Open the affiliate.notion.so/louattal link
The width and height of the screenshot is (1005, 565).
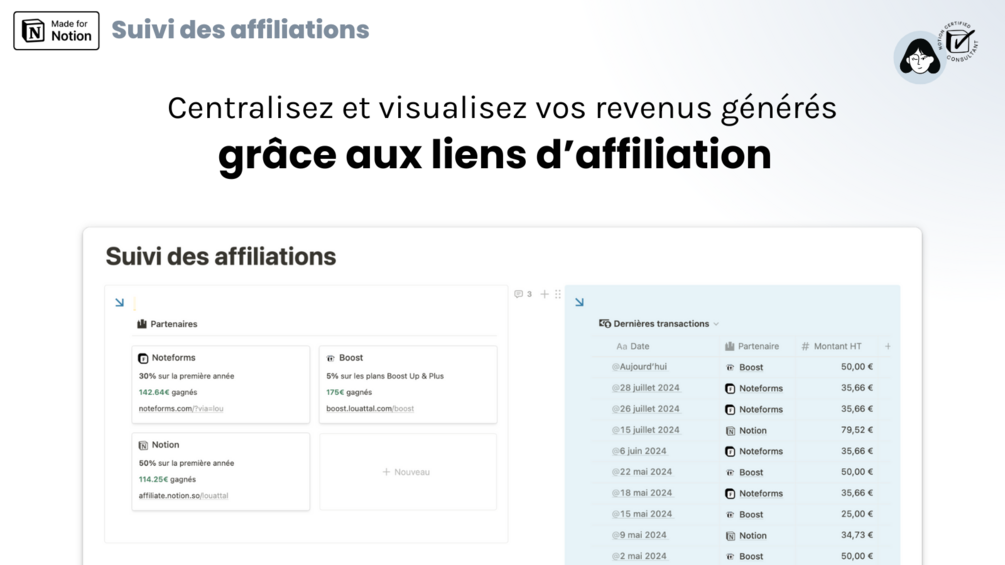coord(183,496)
